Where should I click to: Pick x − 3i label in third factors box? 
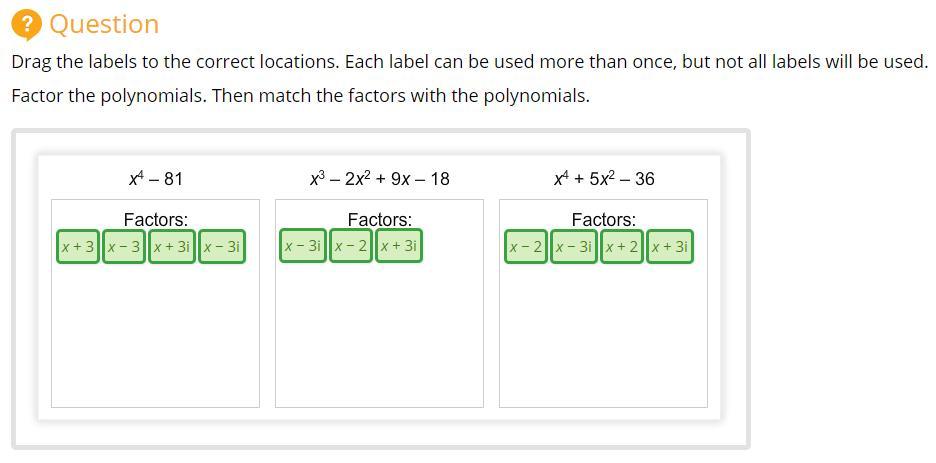[574, 246]
